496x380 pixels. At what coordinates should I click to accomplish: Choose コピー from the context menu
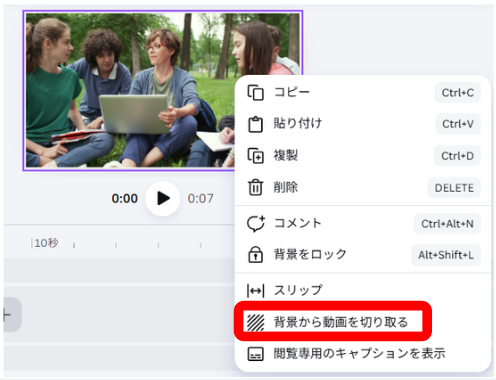[363, 92]
